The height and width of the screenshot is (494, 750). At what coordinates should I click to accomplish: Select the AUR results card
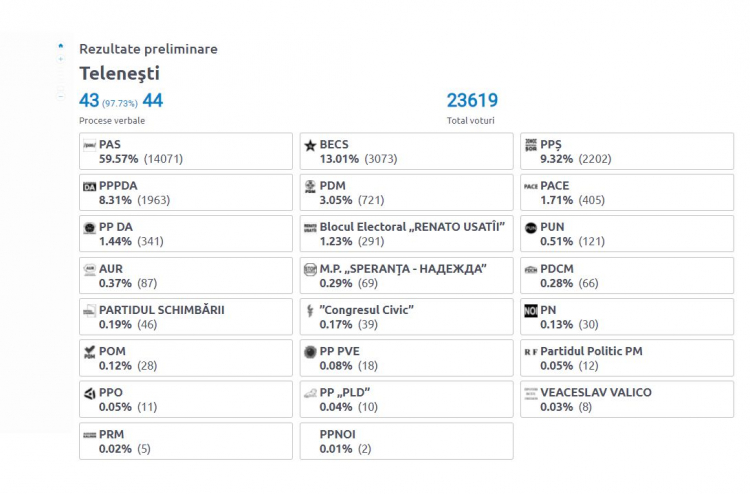point(186,275)
